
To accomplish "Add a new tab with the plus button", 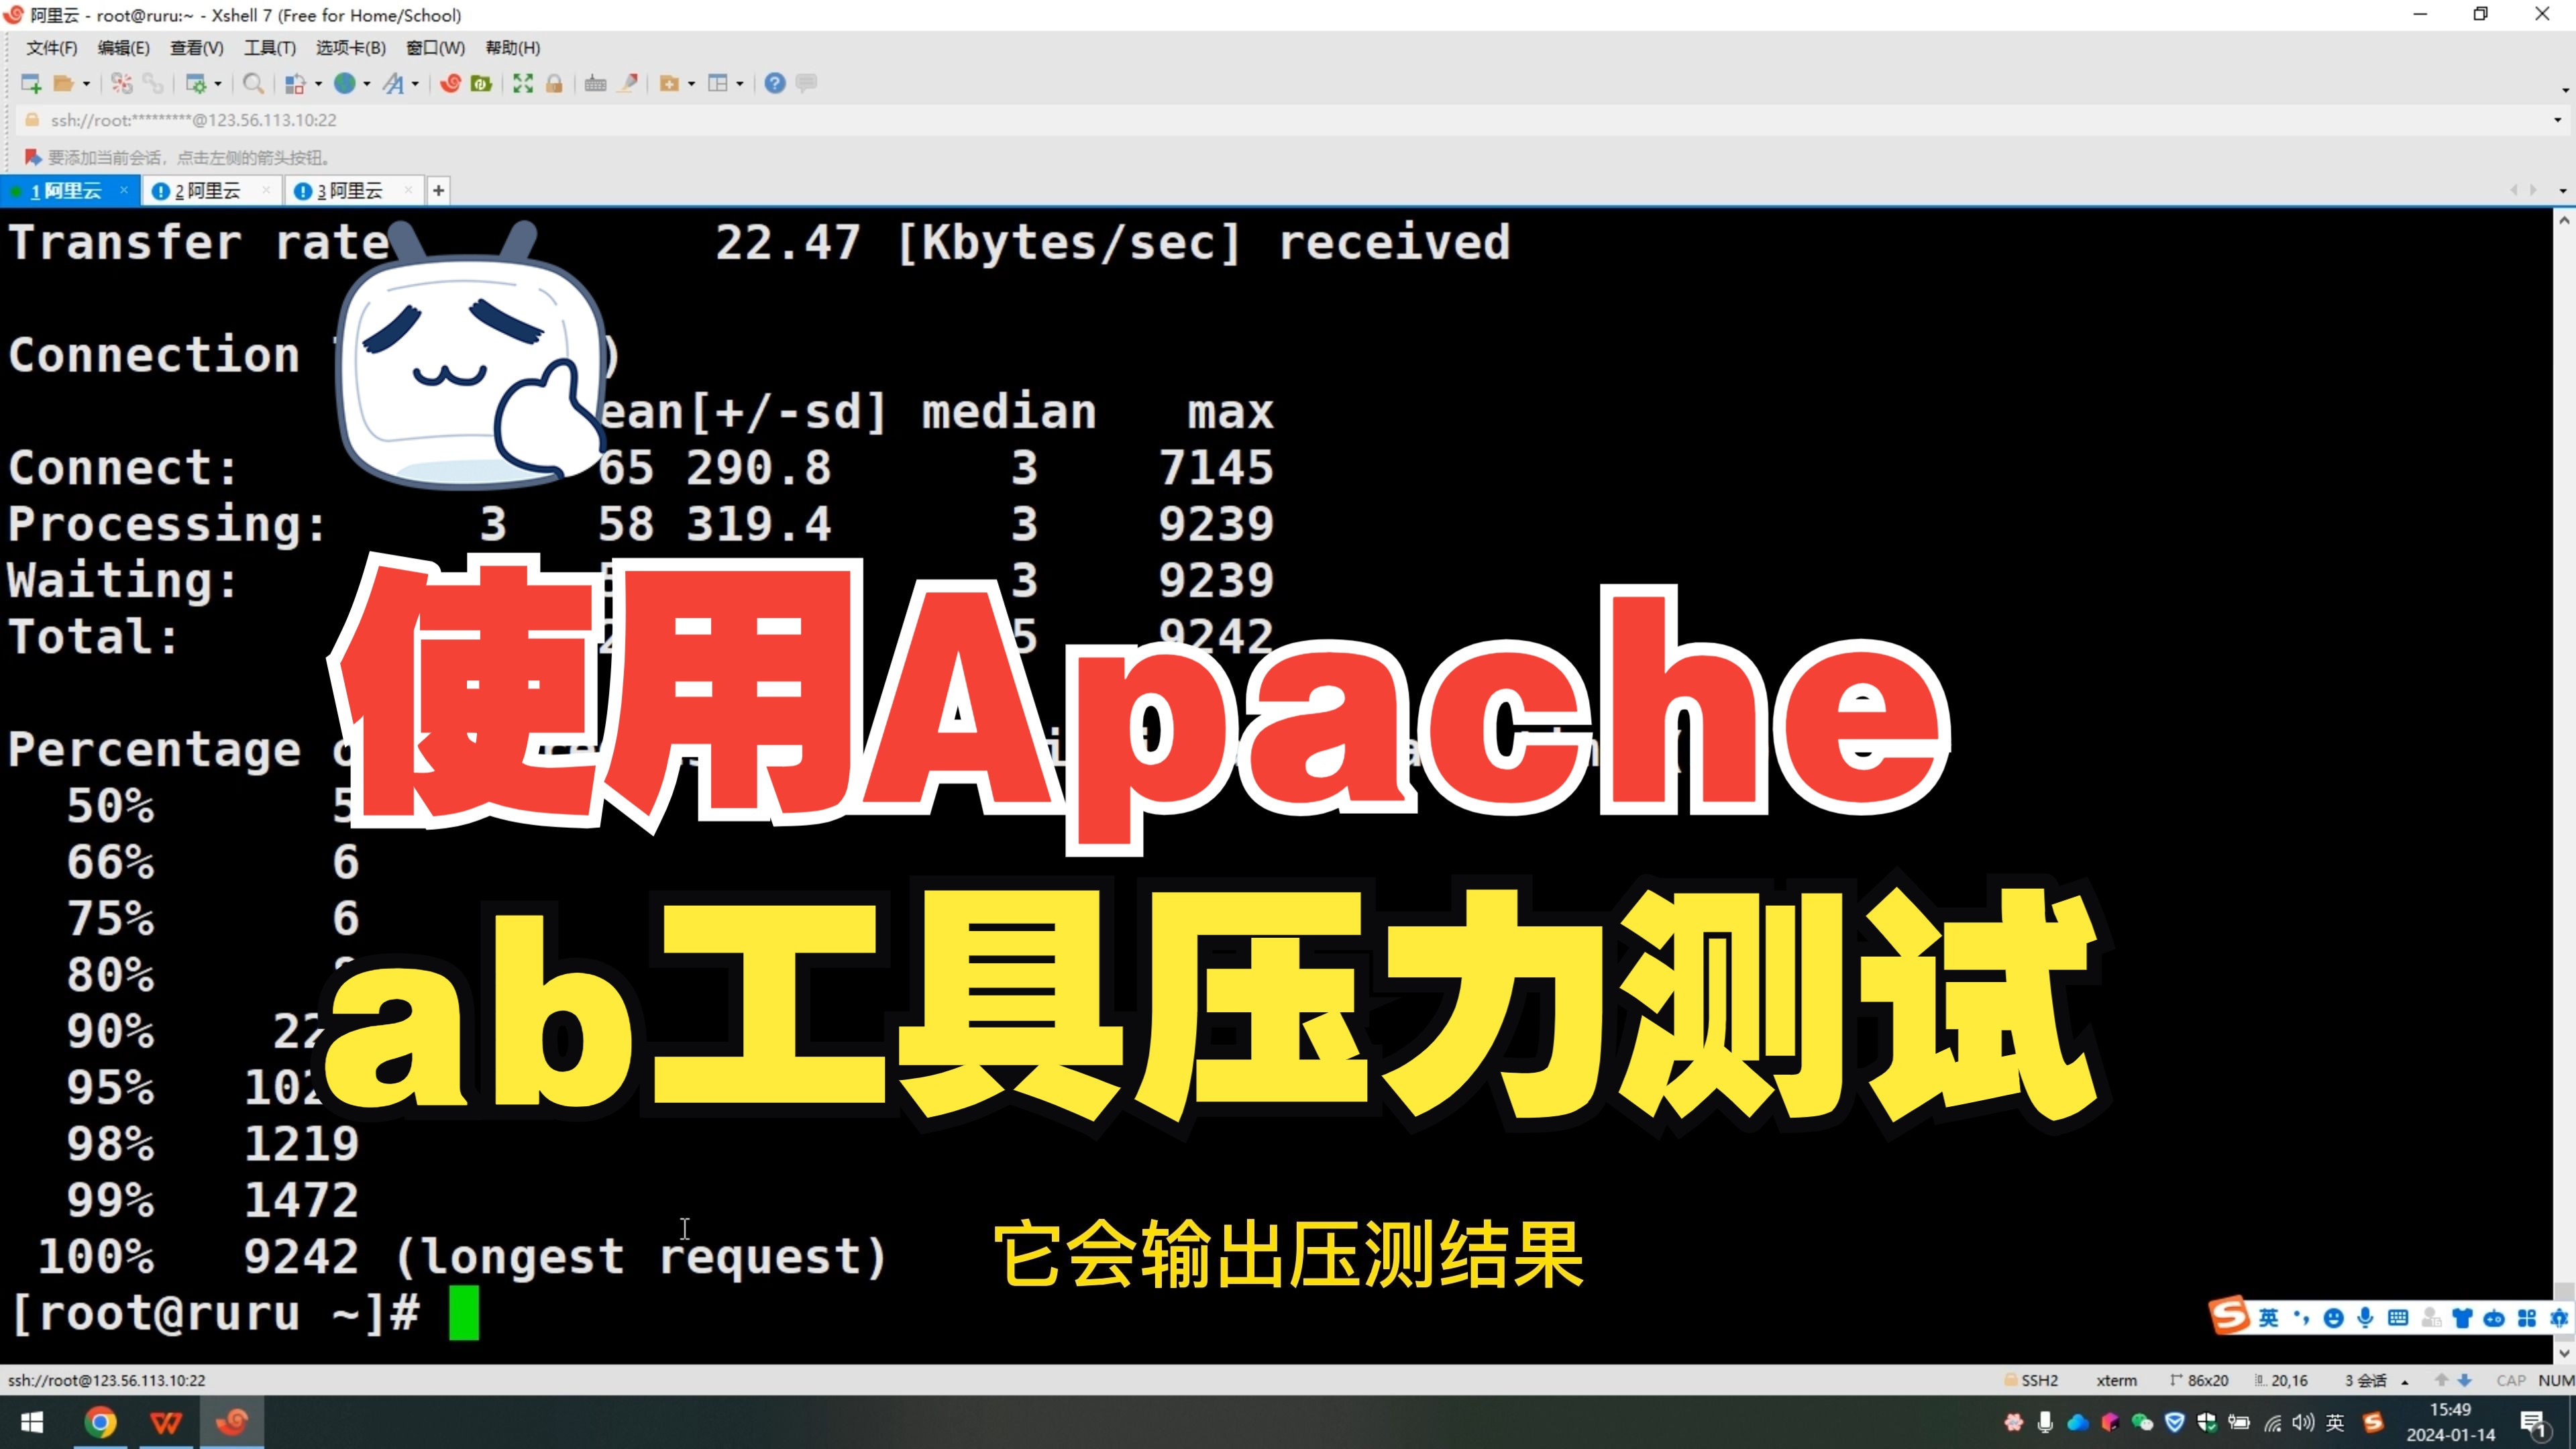I will 438,191.
